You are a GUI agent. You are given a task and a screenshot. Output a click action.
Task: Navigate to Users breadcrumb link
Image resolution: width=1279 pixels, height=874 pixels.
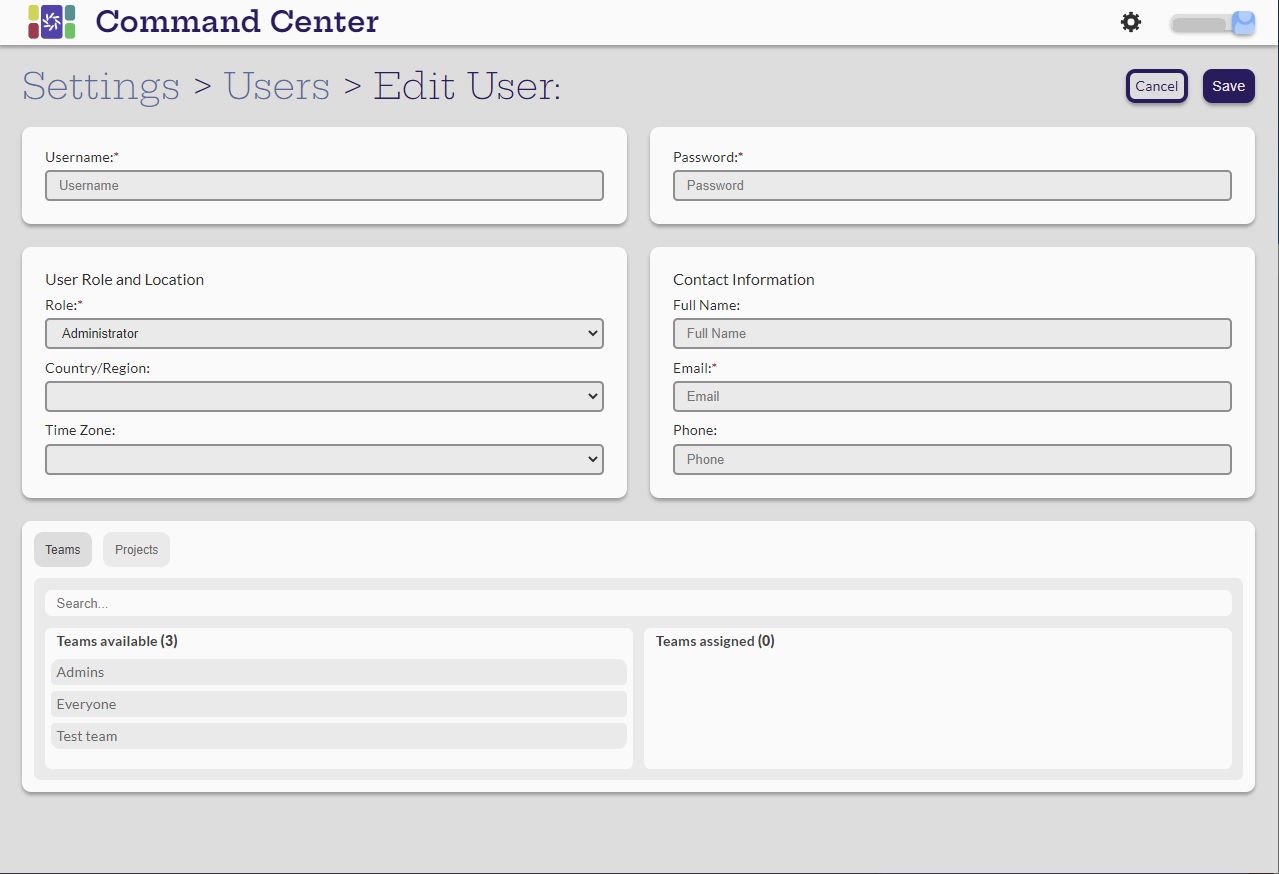pos(277,86)
